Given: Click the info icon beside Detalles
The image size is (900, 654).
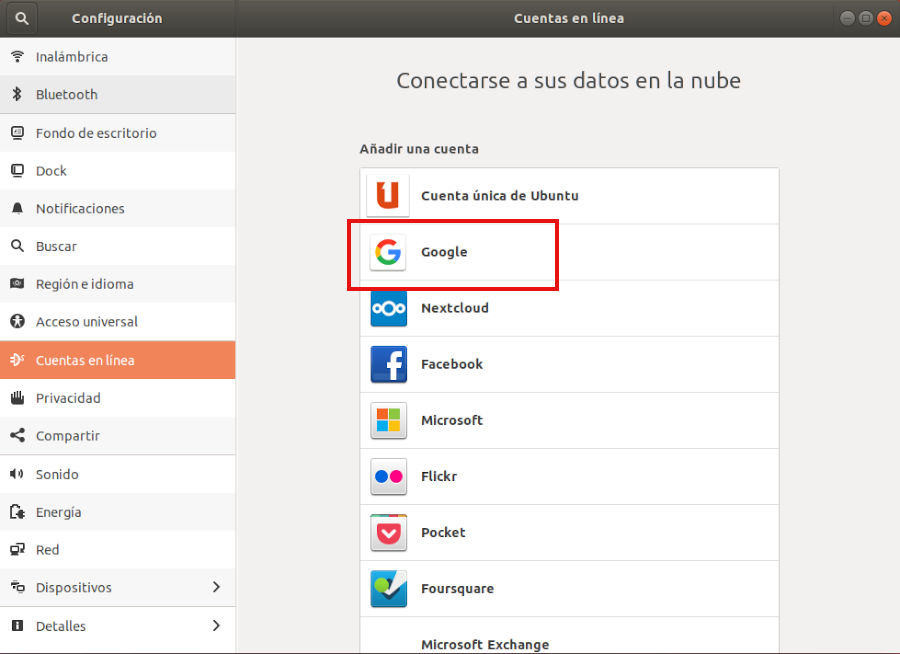Looking at the screenshot, I should pyautogui.click(x=18, y=625).
